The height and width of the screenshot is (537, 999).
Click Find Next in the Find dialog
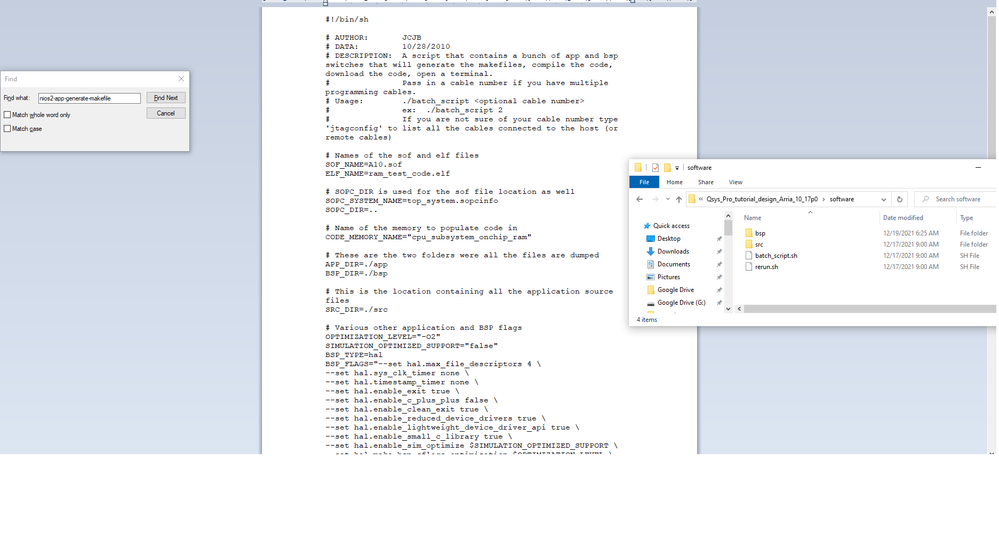(166, 97)
